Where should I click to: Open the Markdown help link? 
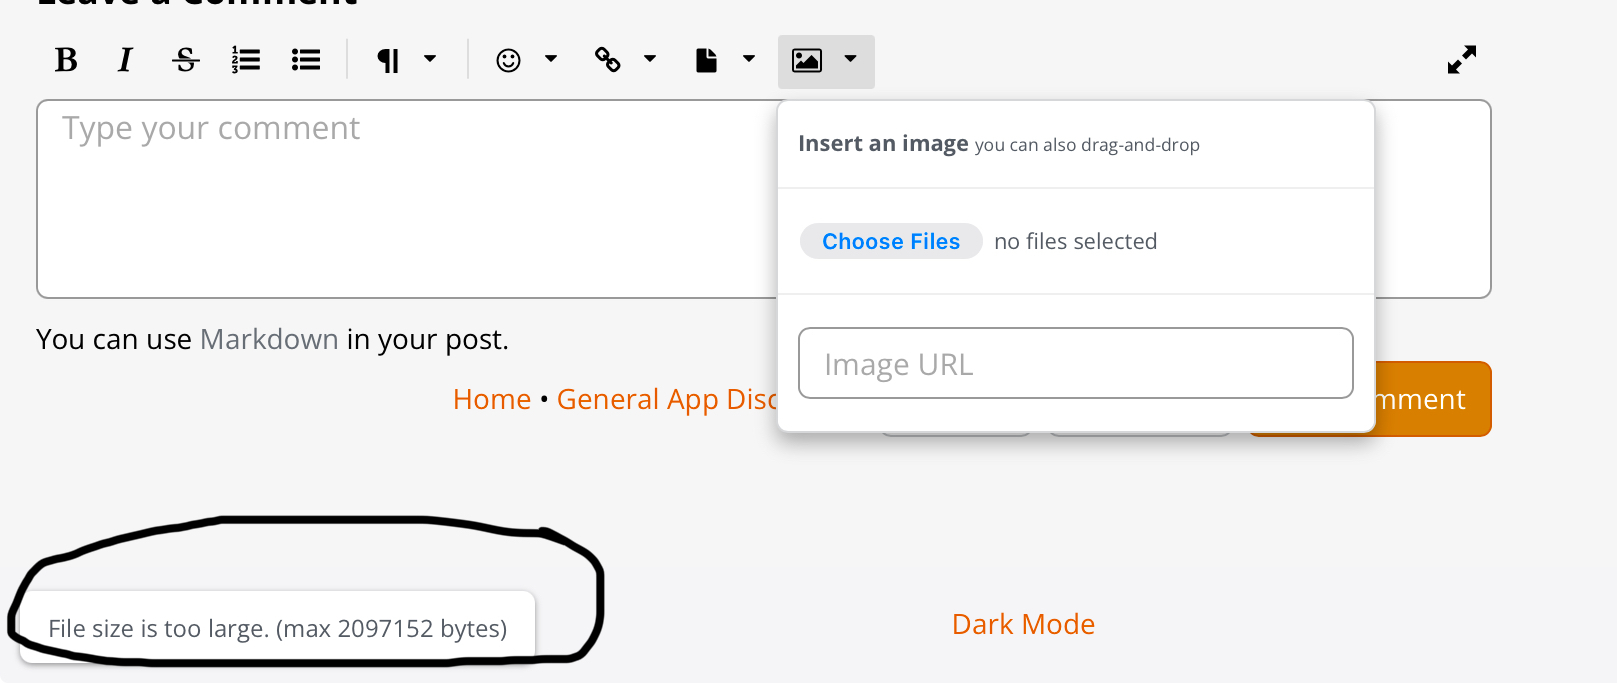pos(269,340)
